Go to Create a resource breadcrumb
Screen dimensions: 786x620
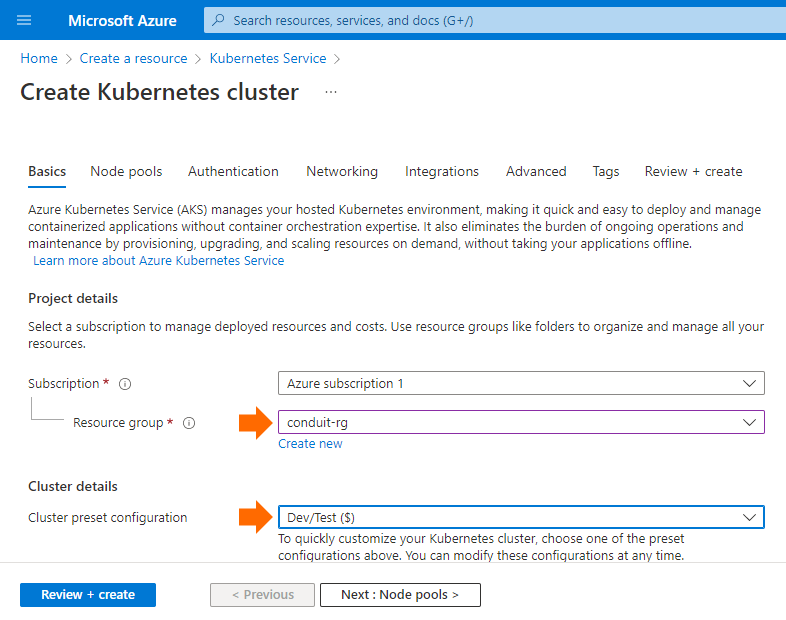tap(133, 58)
